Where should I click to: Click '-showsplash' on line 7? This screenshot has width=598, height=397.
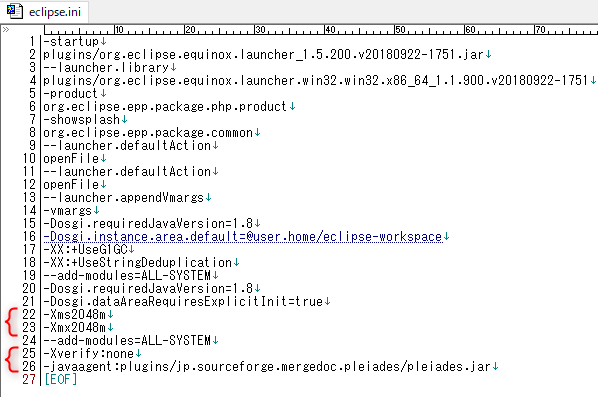82,119
